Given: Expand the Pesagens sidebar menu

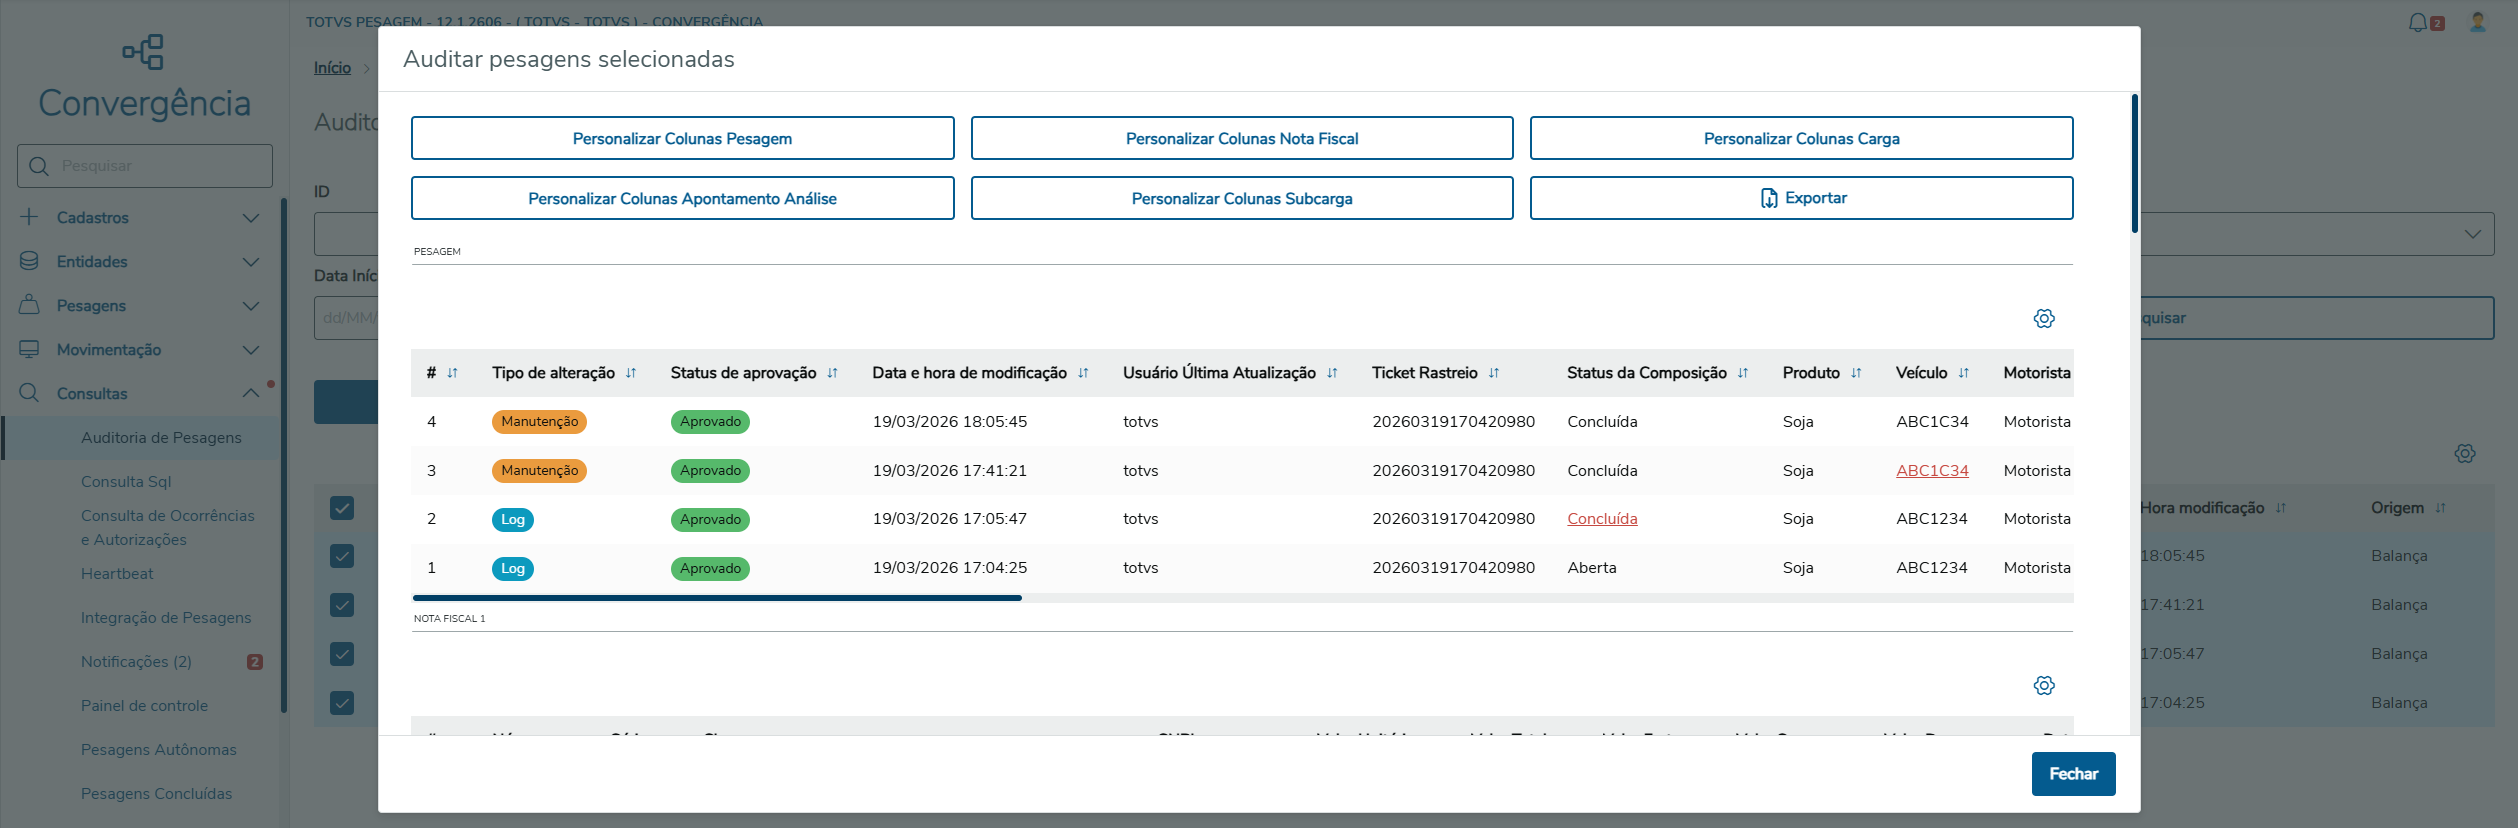Looking at the screenshot, I should (x=140, y=306).
